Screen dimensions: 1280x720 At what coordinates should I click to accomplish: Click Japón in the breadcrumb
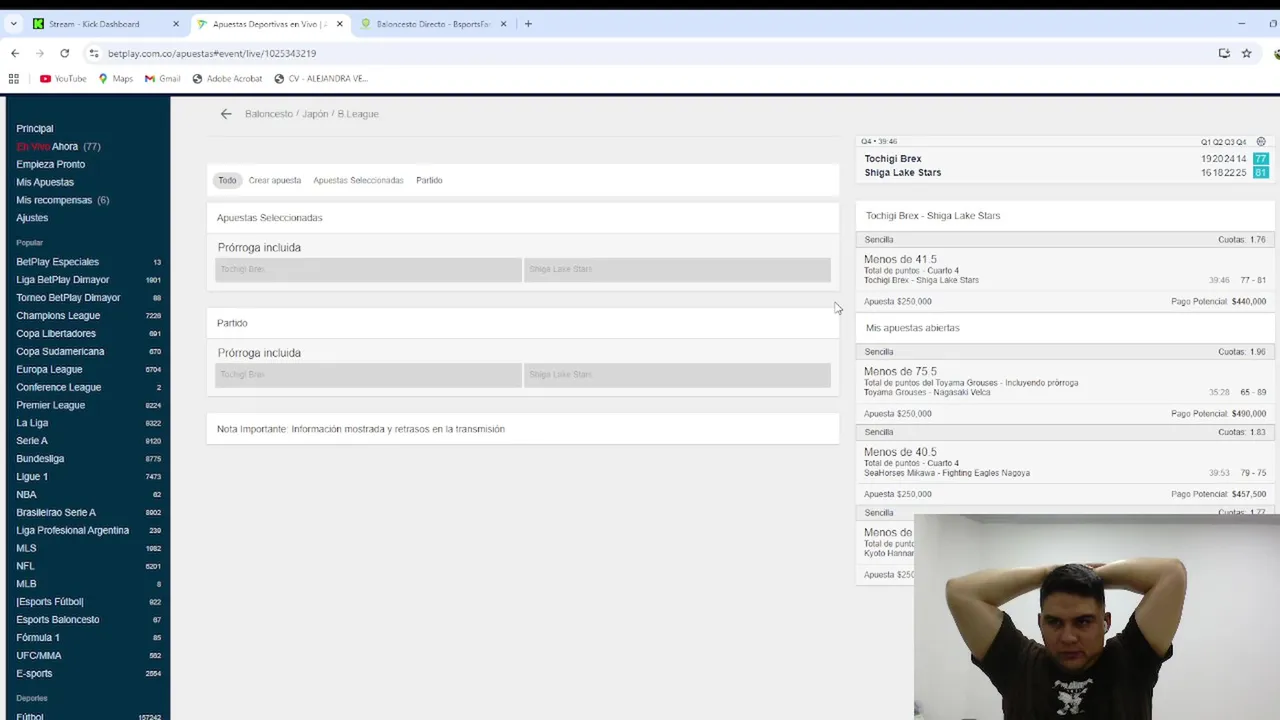(x=315, y=114)
